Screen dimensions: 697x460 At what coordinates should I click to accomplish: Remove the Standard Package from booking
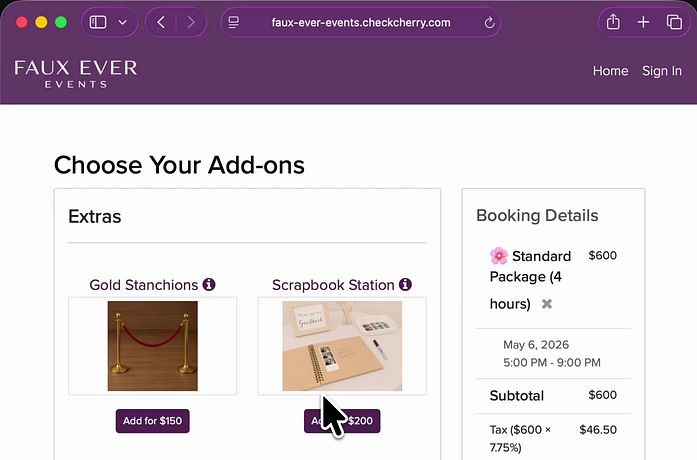(547, 304)
